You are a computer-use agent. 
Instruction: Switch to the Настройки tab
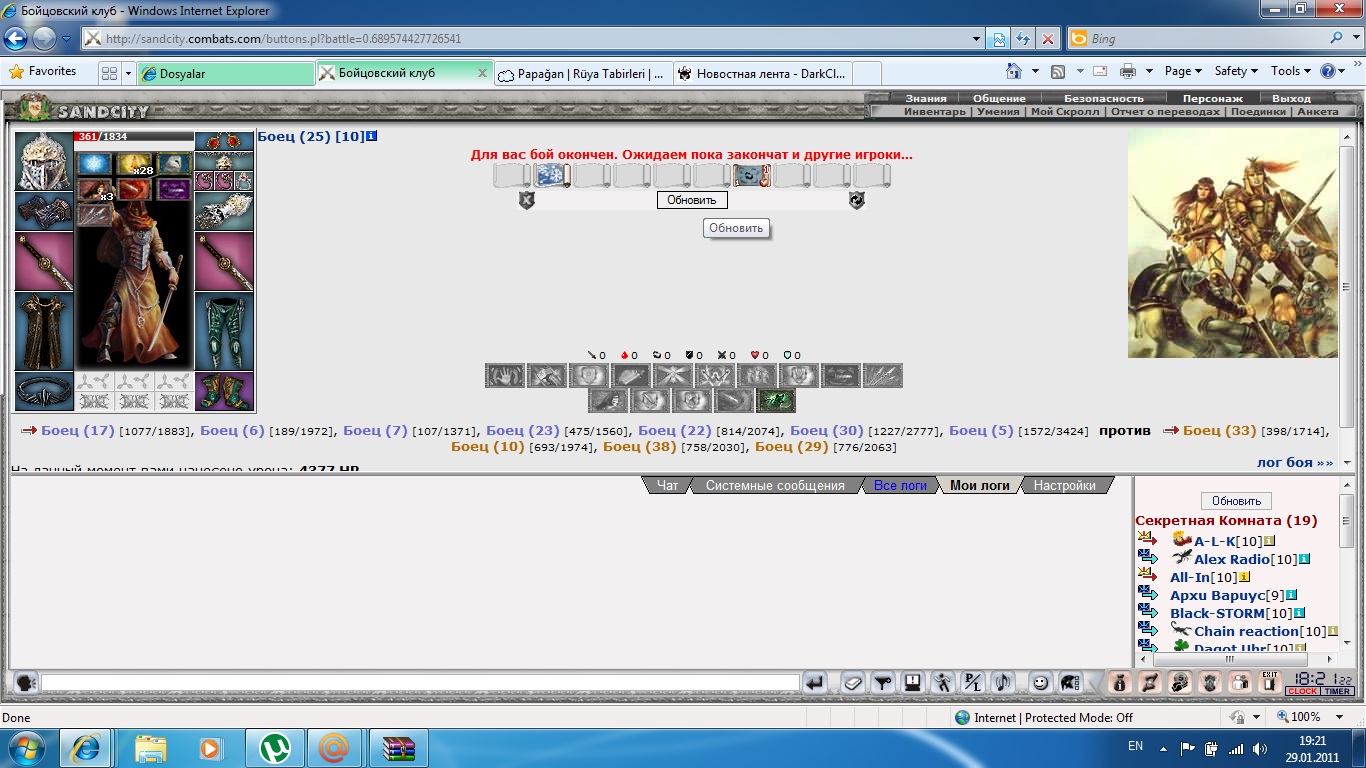click(x=1064, y=485)
